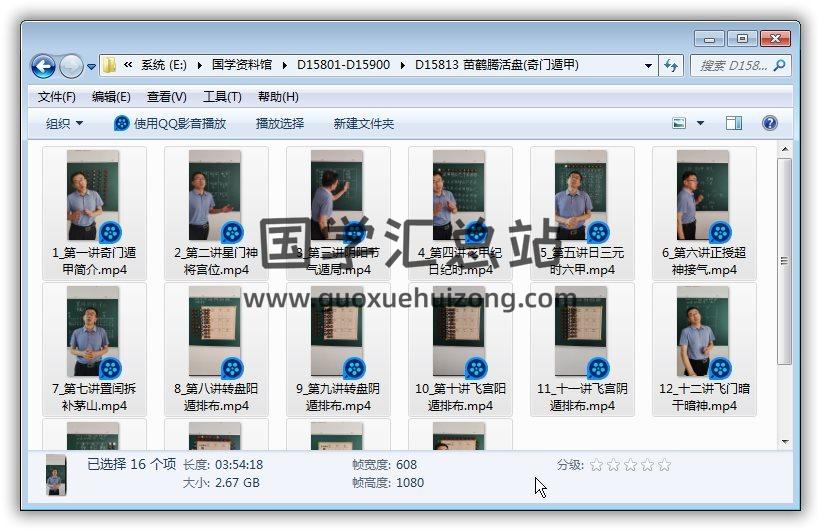Click the Forward navigation arrow button
This screenshot has width=821, height=531.
71,66
